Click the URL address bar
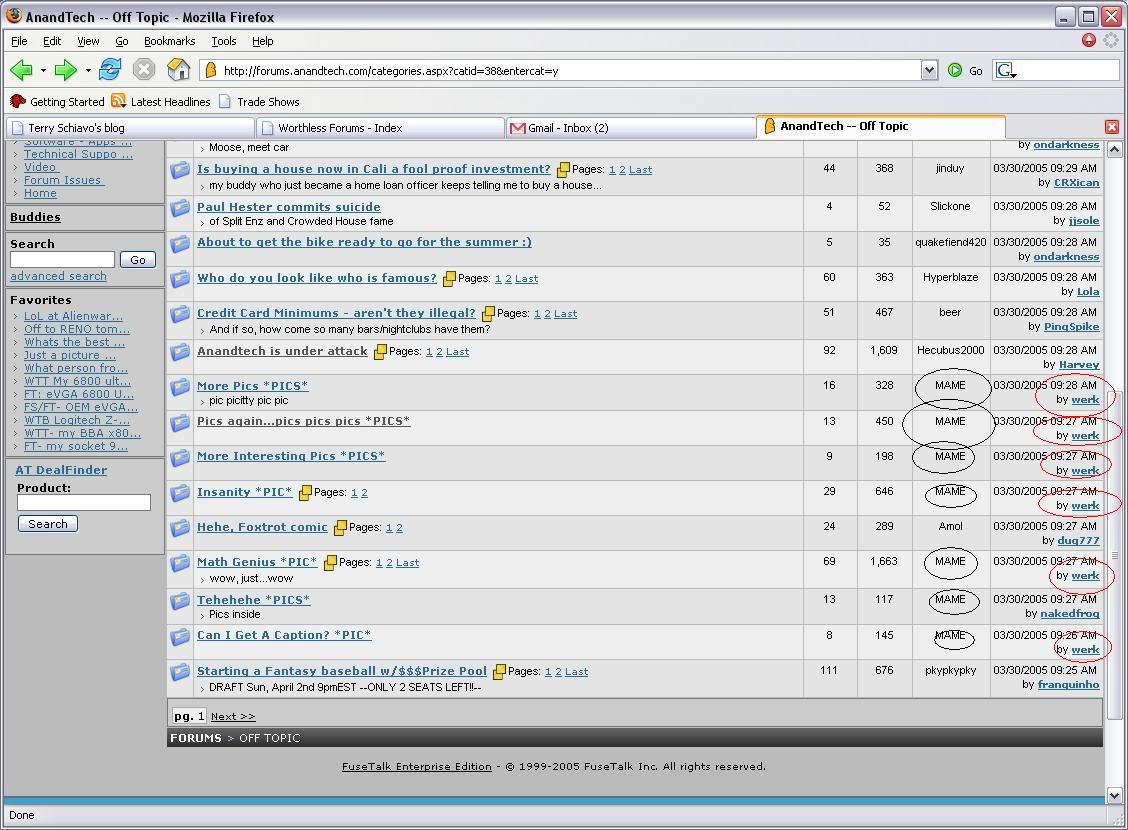1128x830 pixels. pyautogui.click(x=561, y=70)
